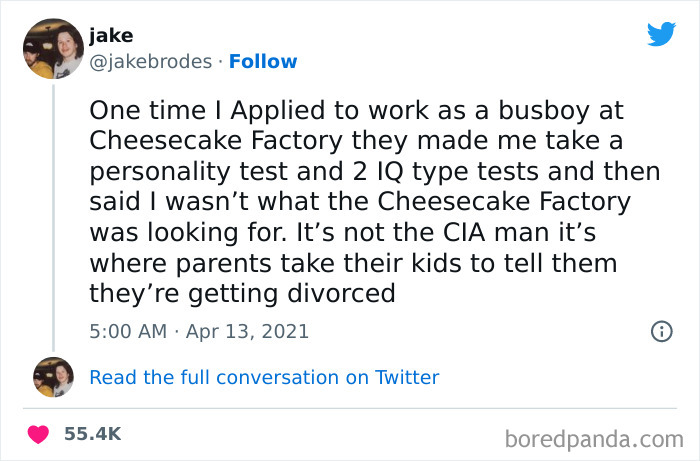View the 55.4K likes count
This screenshot has height=461, width=700.
(92, 434)
